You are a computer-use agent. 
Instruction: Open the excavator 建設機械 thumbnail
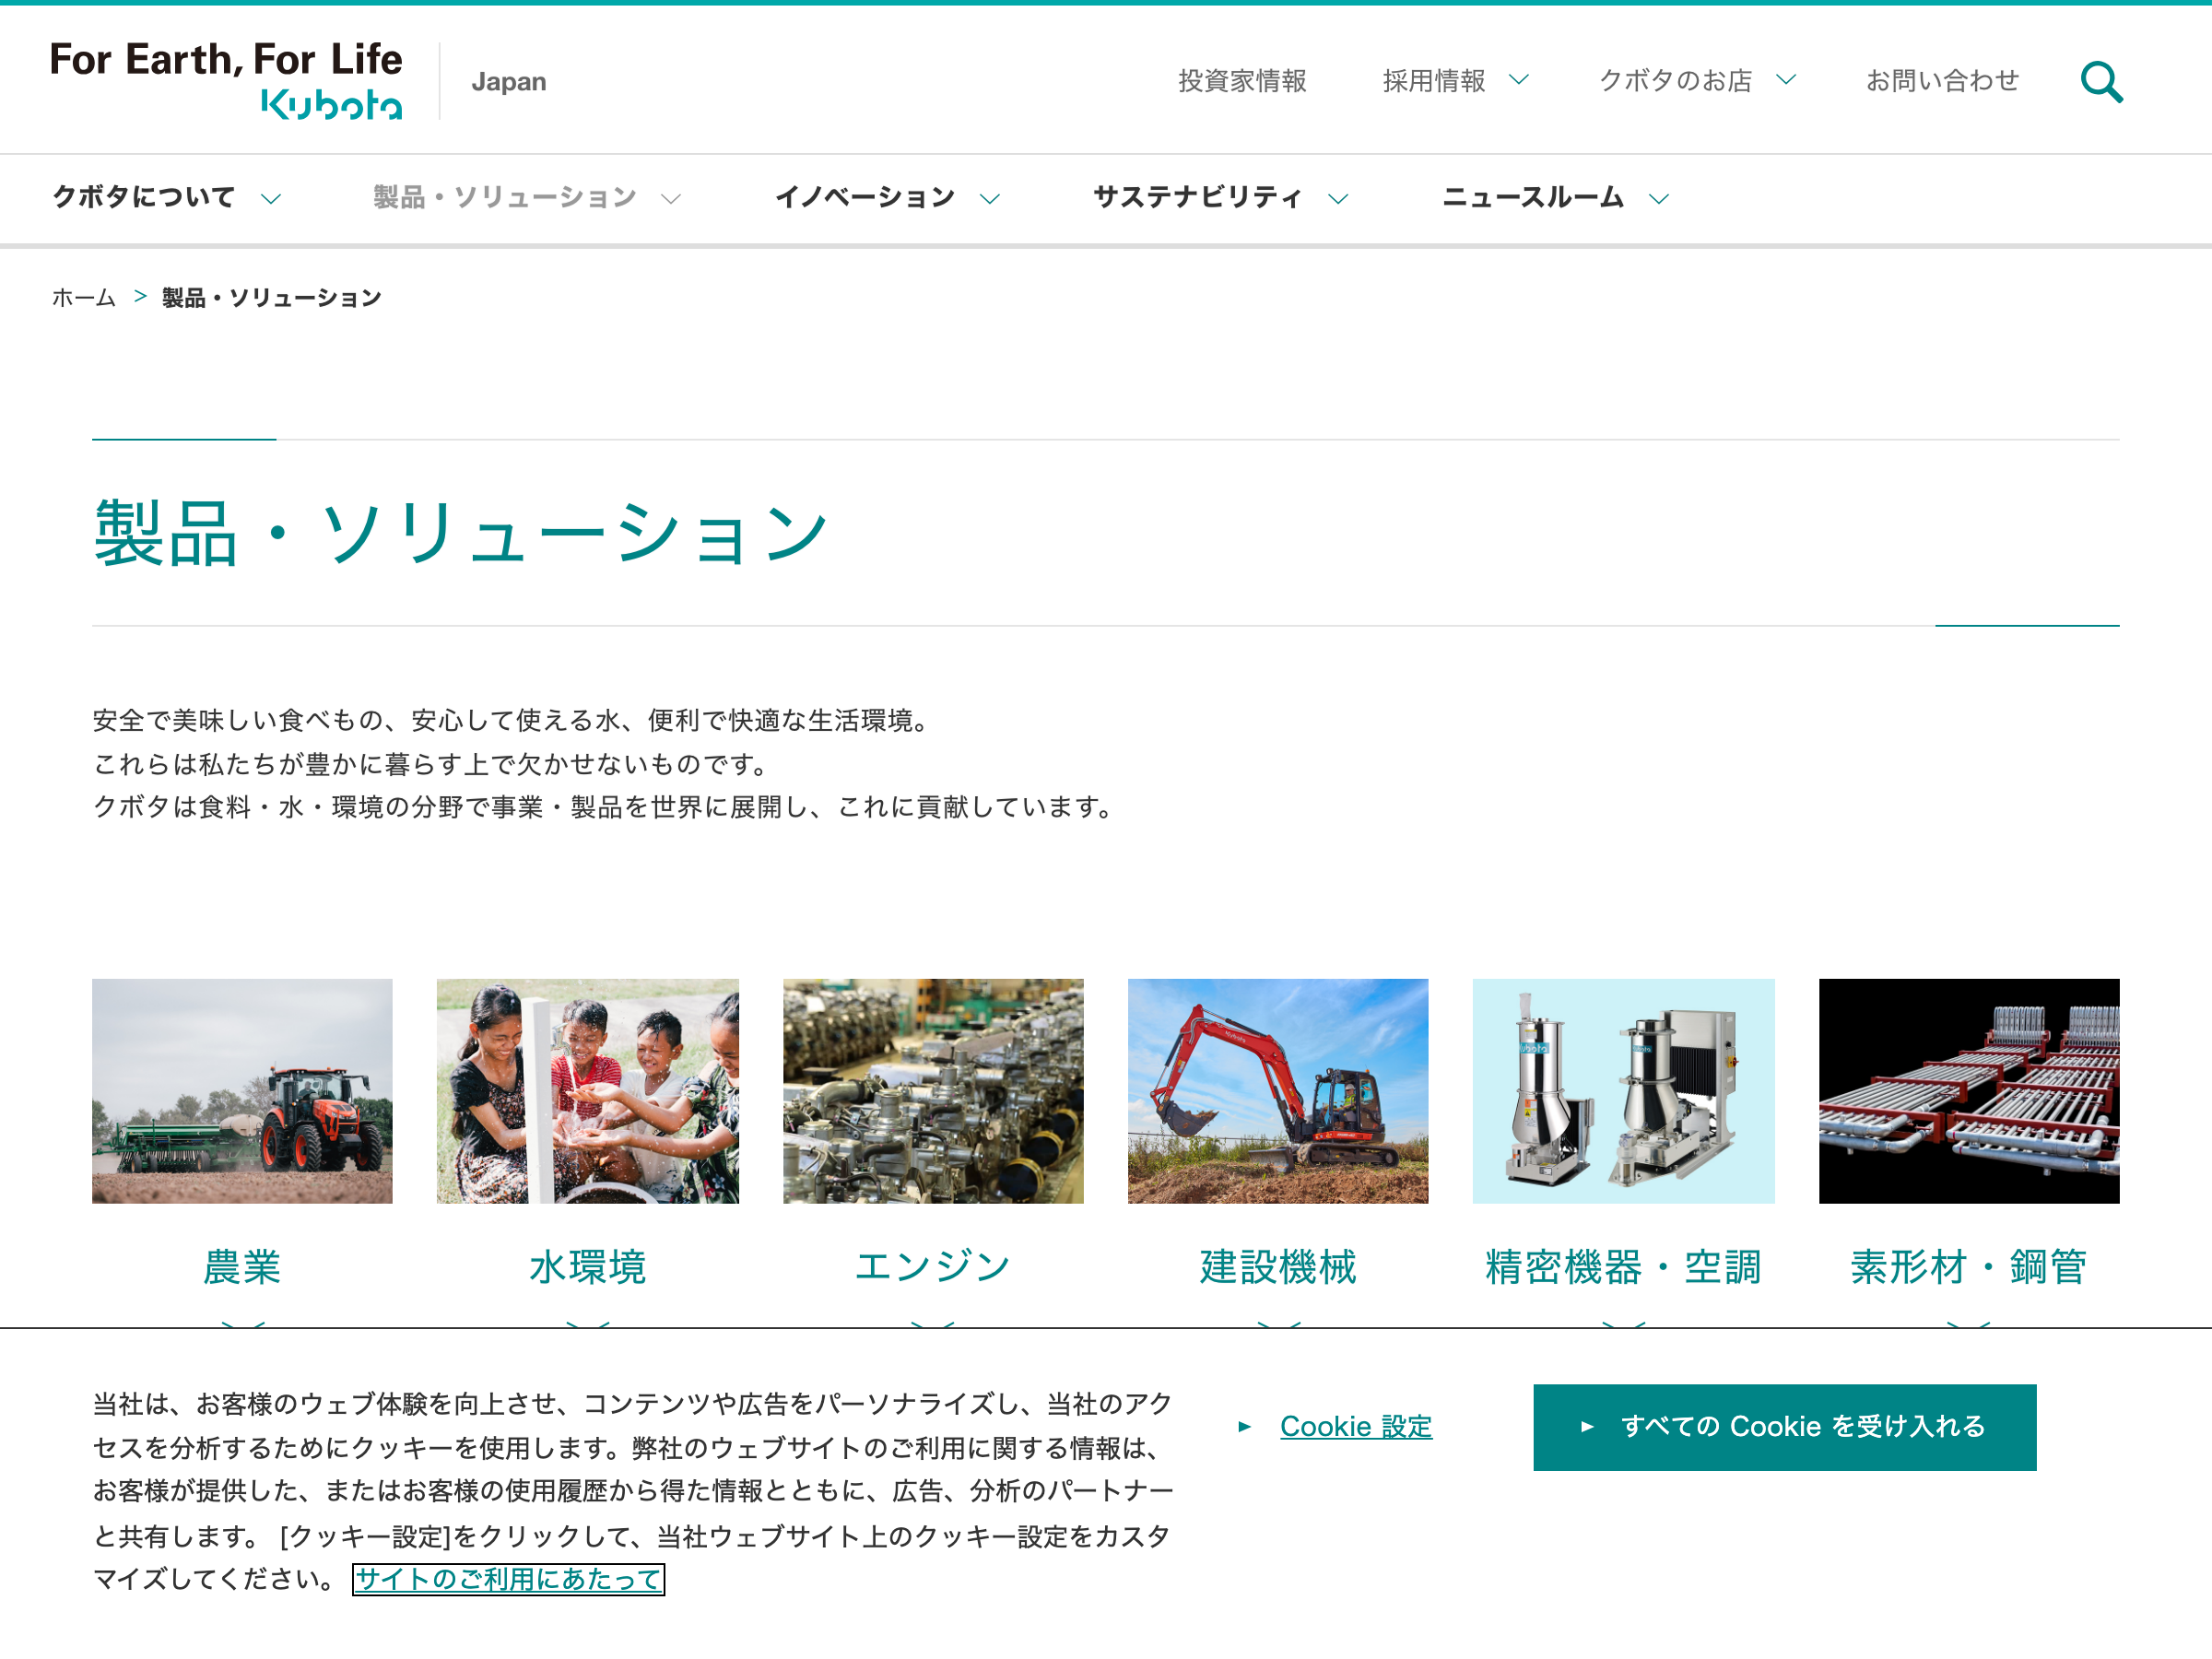click(1278, 1091)
